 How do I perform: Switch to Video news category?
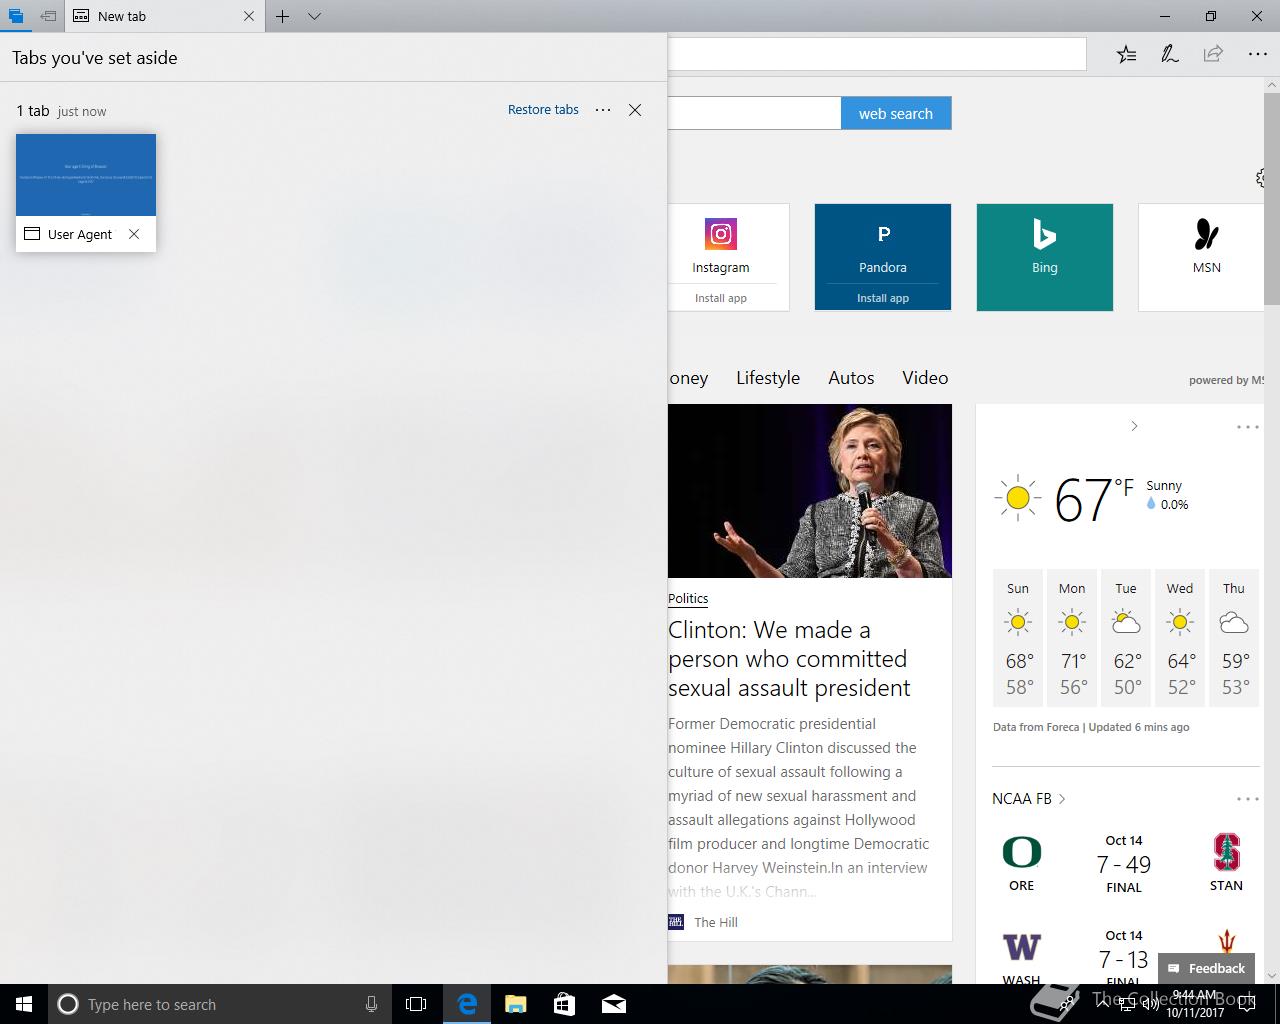(x=925, y=378)
